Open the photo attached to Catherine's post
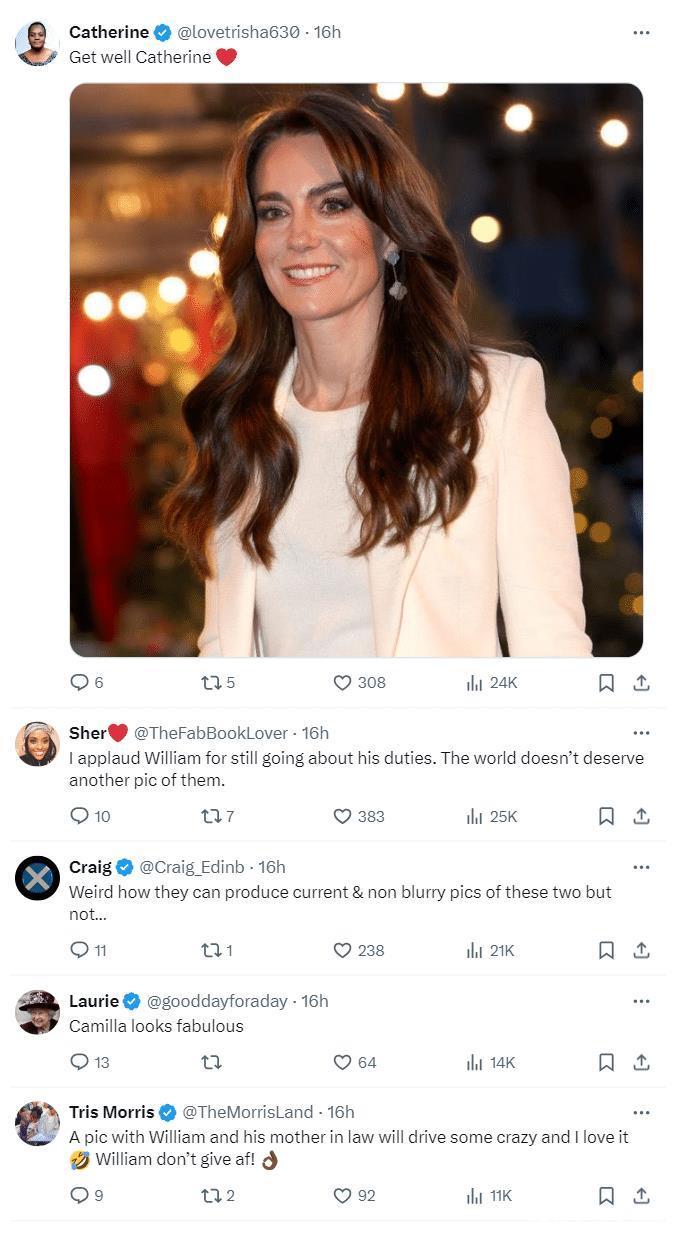The height and width of the screenshot is (1235, 676). point(356,370)
